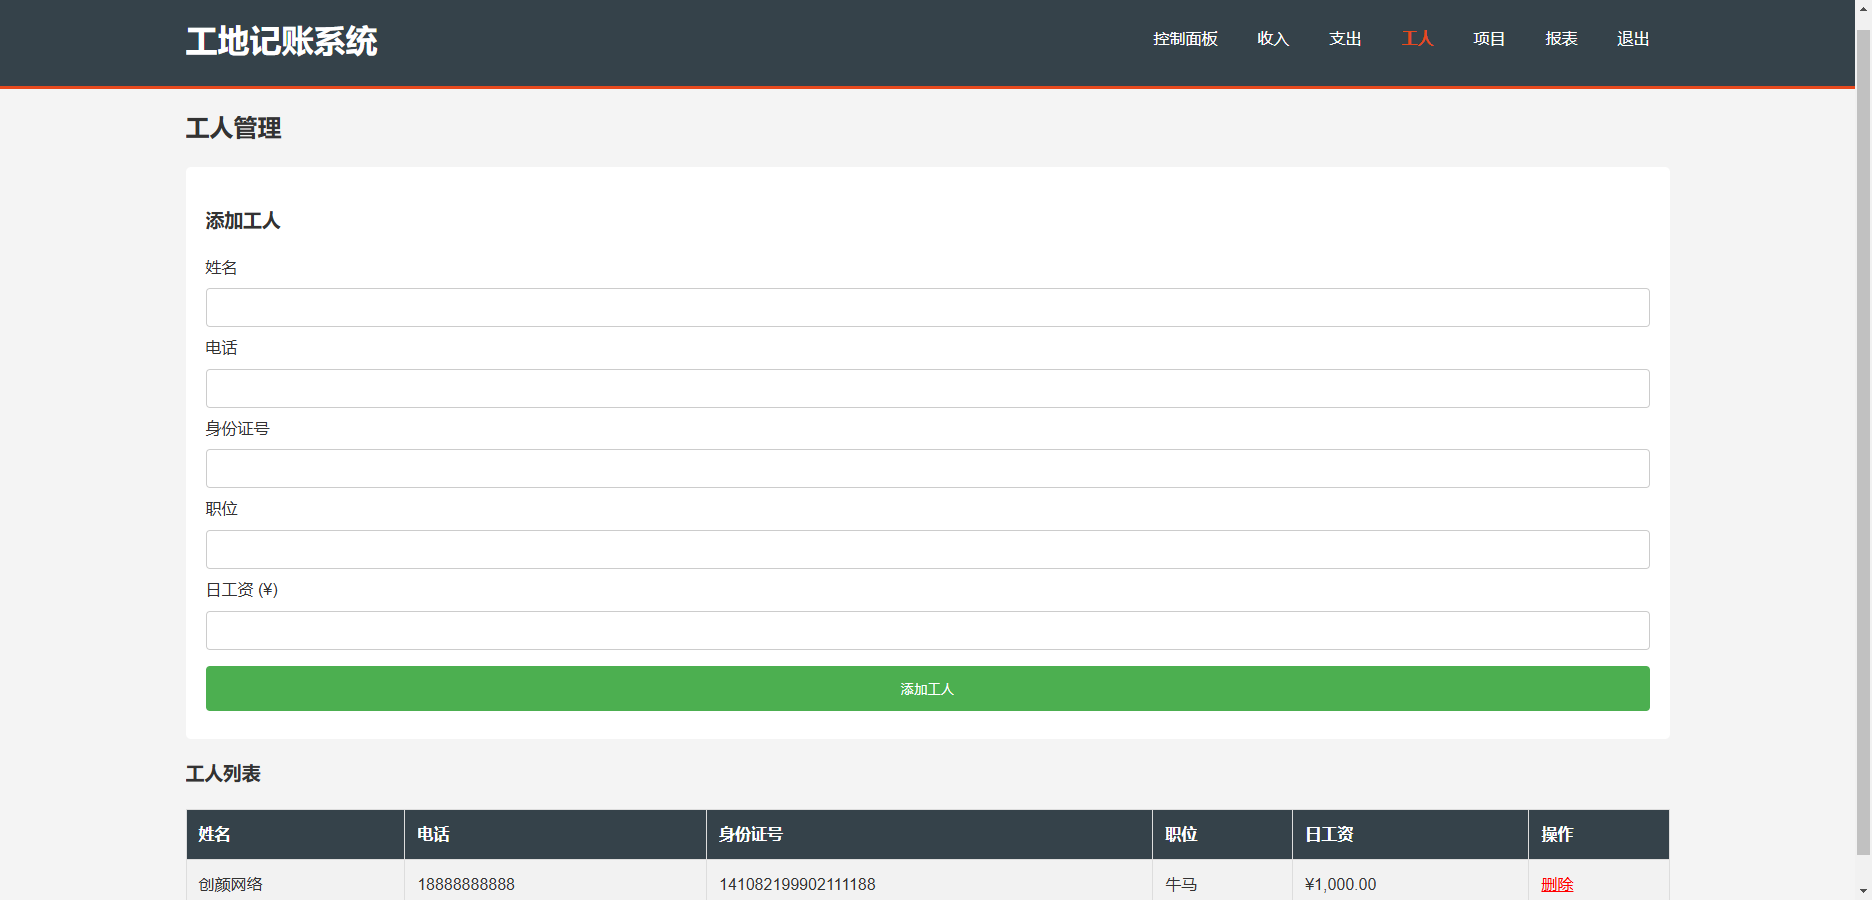Select the highlighted 工人 nav item
This screenshot has width=1872, height=900.
1417,39
